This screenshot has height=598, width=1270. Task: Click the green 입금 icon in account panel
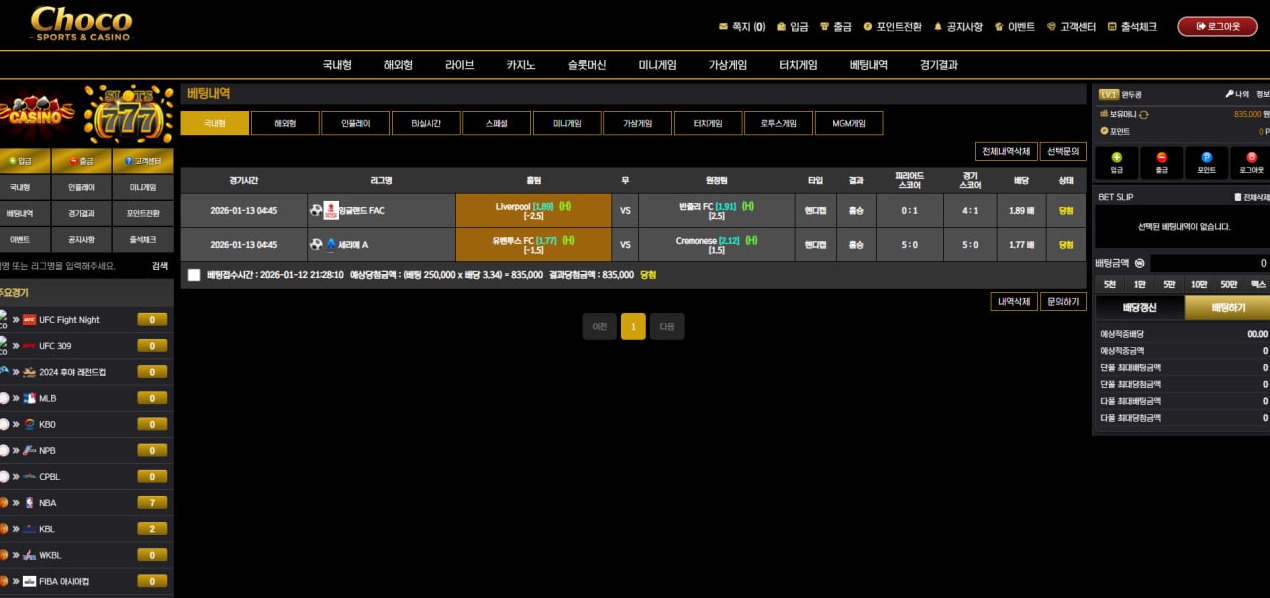(x=1117, y=158)
